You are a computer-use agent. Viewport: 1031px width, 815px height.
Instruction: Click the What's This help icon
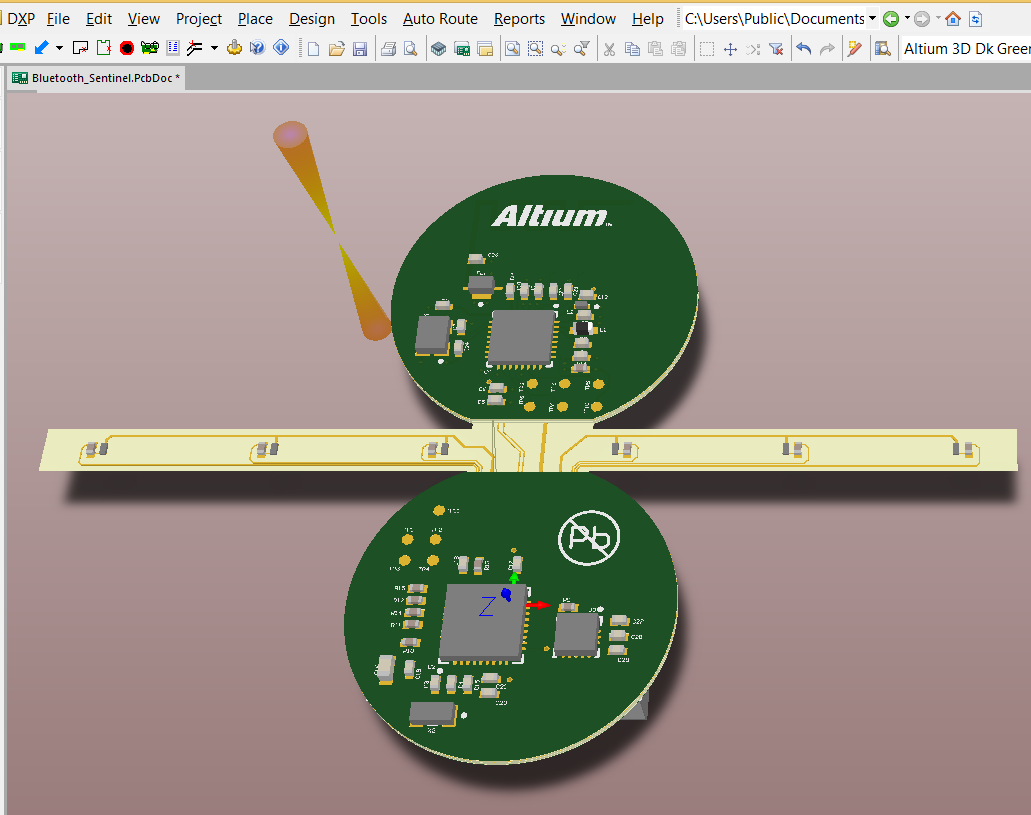257,47
